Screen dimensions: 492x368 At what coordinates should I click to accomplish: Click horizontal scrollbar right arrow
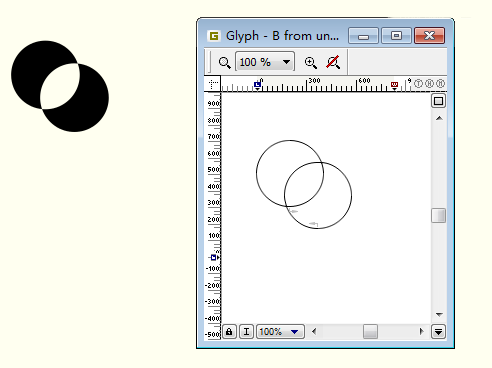421,331
